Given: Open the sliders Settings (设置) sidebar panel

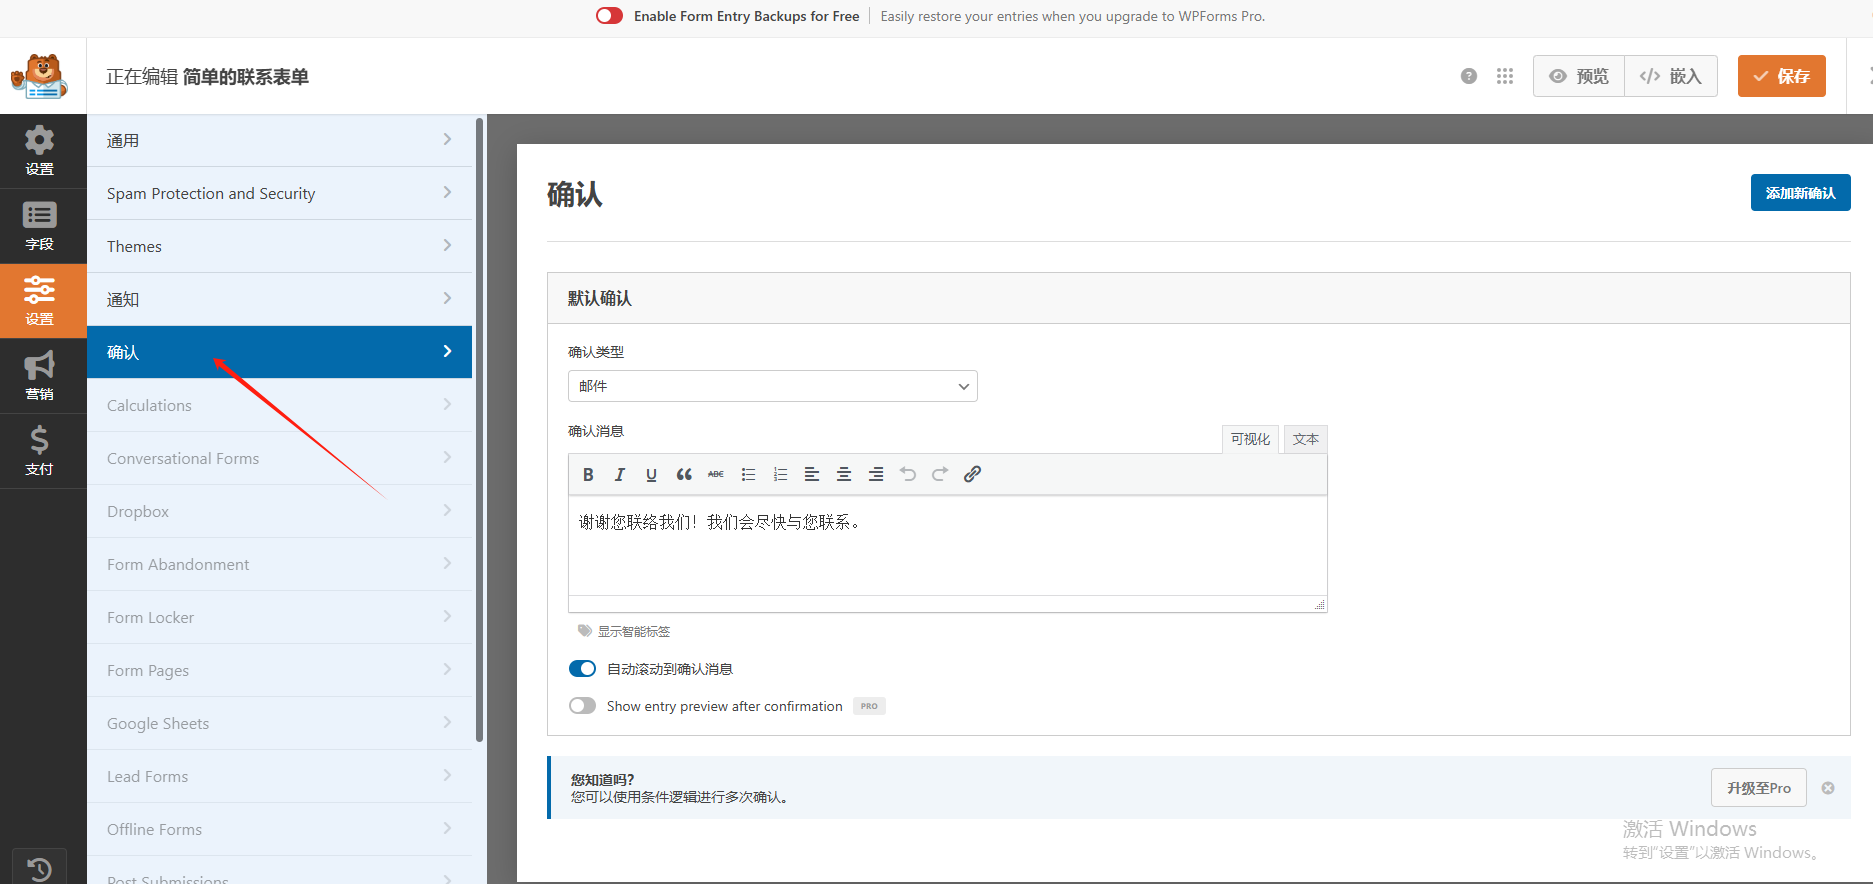Looking at the screenshot, I should [x=40, y=301].
